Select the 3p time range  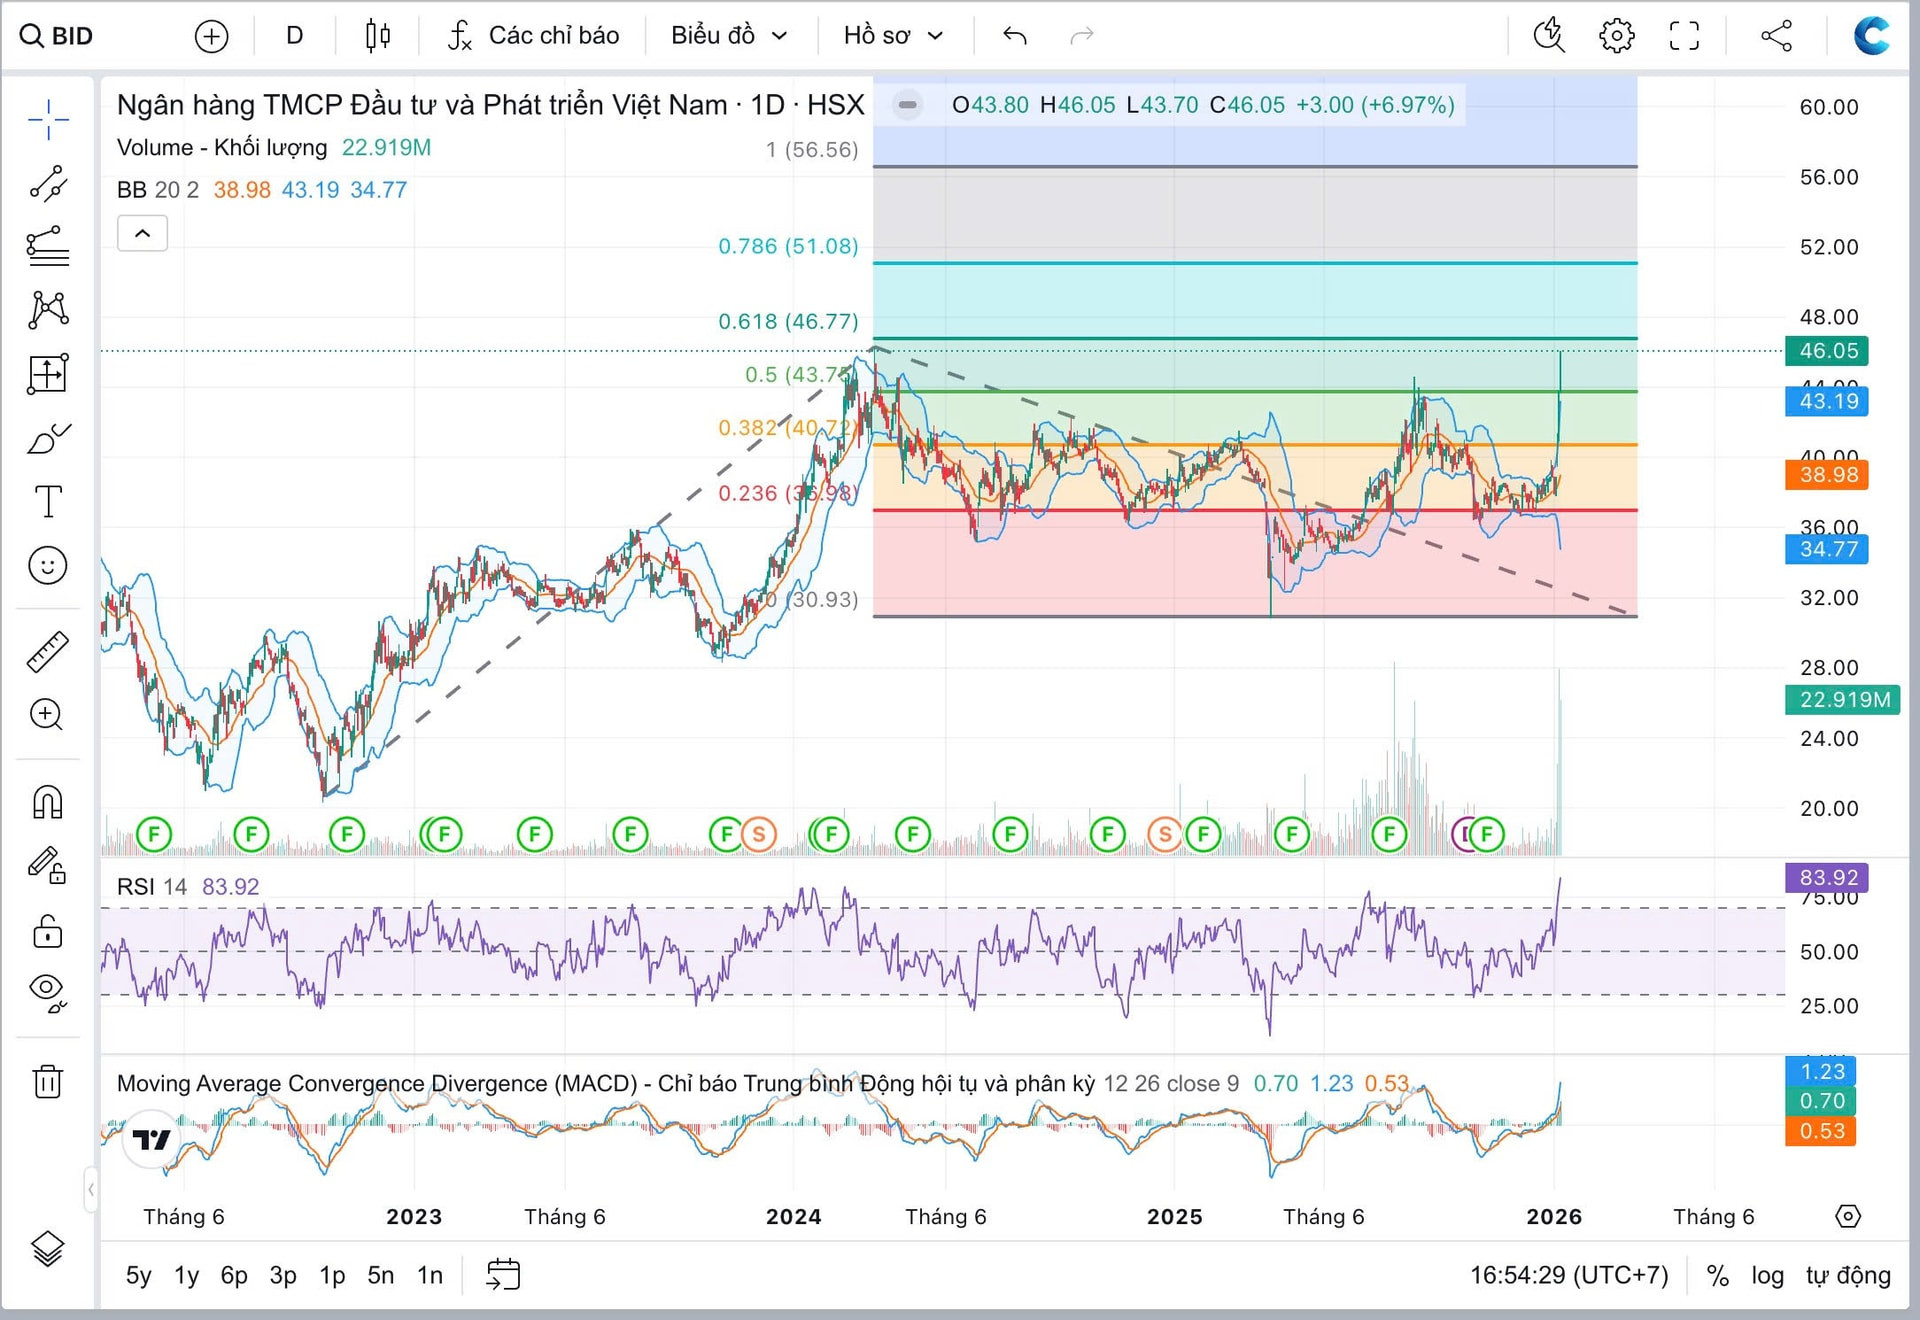pyautogui.click(x=283, y=1276)
